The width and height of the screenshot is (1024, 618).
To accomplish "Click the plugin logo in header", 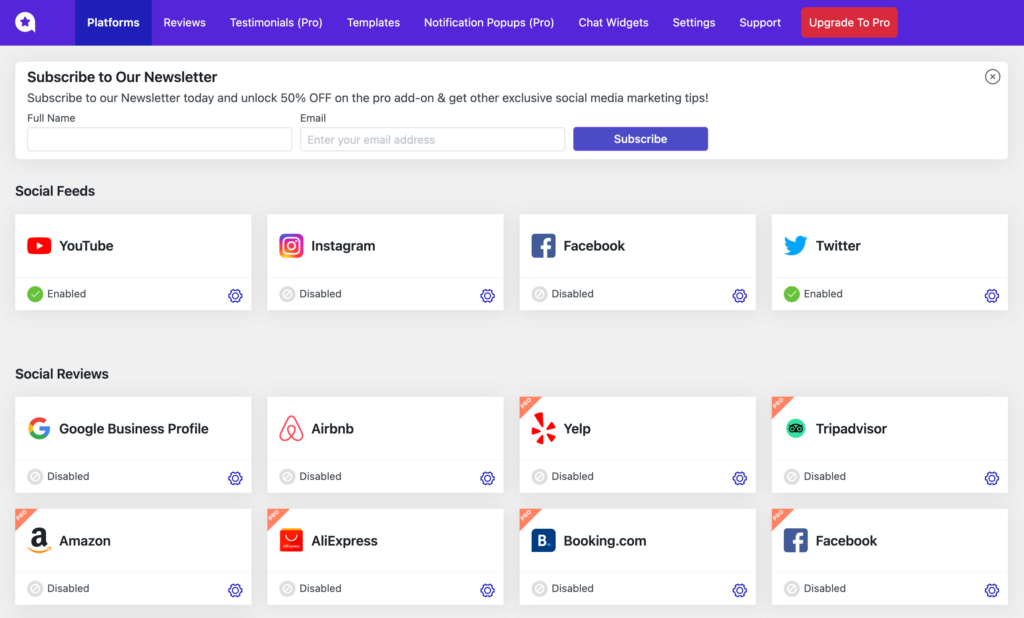I will pos(26,22).
